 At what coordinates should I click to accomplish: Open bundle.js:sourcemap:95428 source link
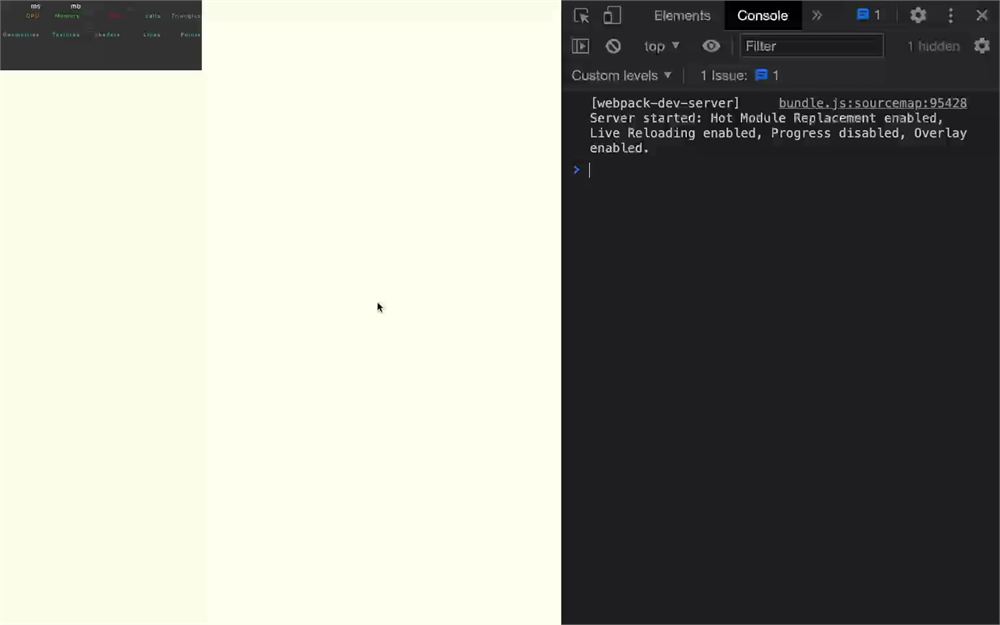(x=872, y=103)
